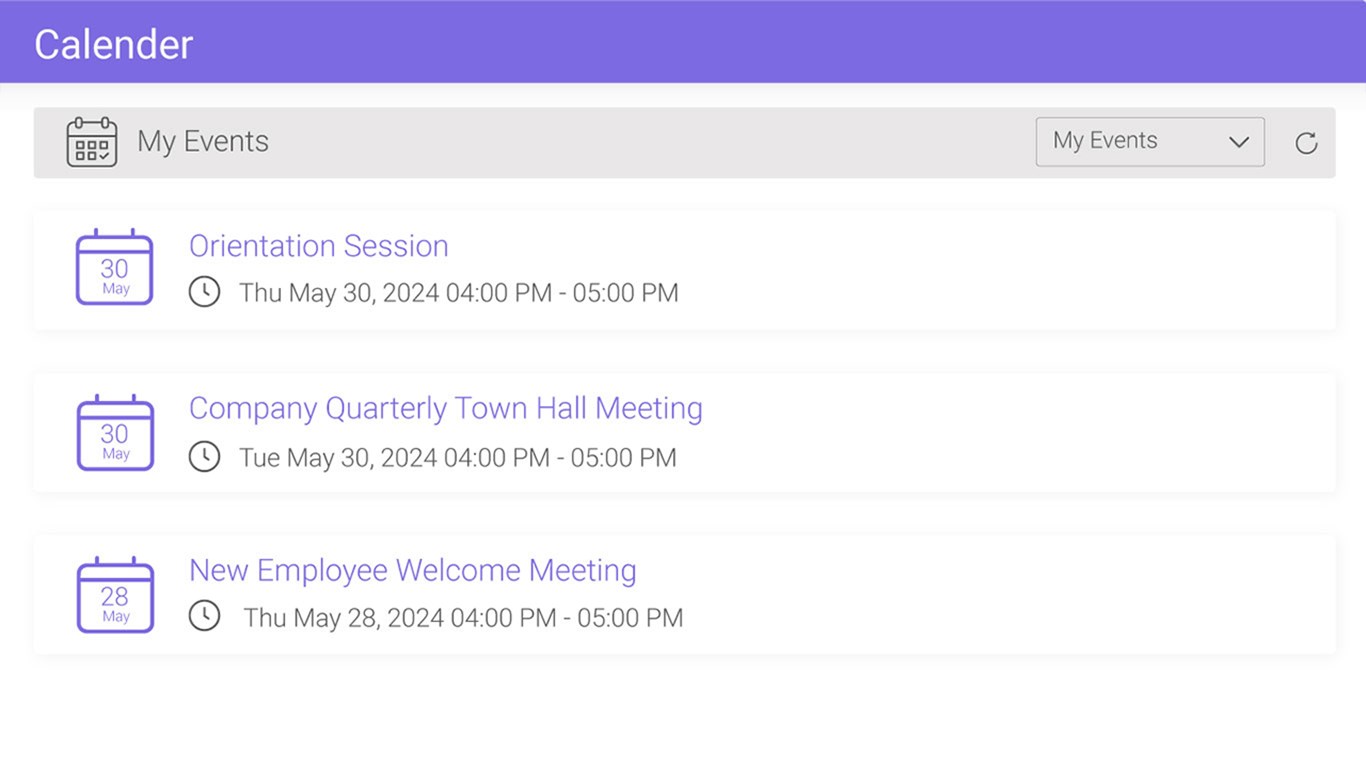Click the My Events heading text

(x=203, y=142)
